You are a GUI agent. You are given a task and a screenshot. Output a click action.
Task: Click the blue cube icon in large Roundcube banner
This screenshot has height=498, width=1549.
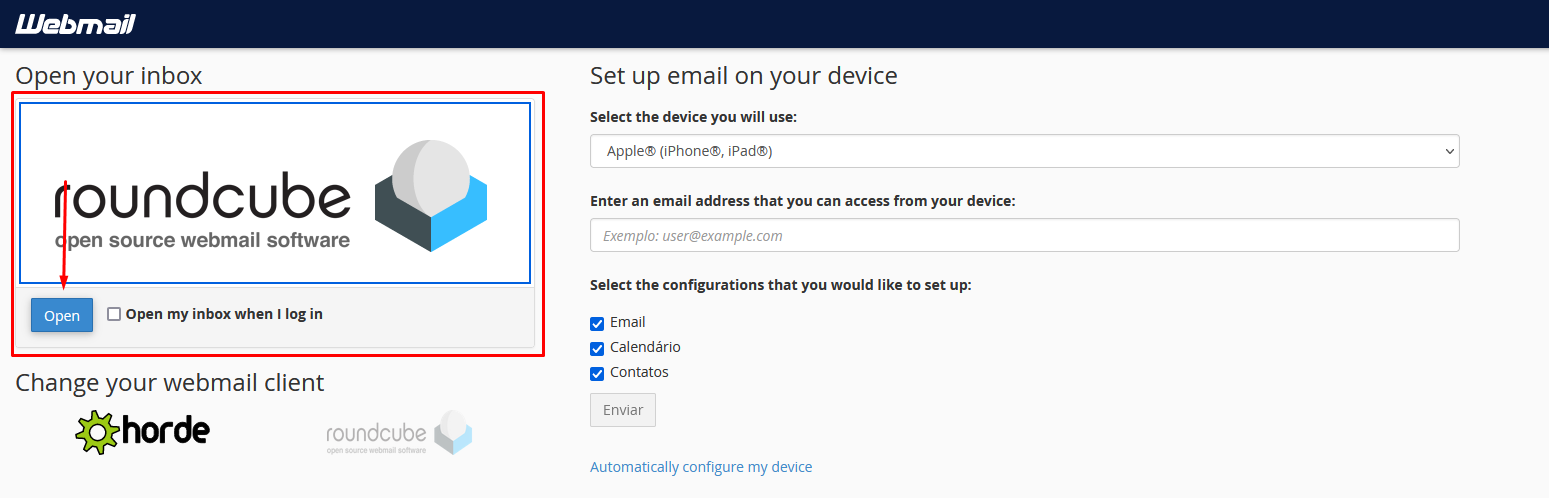[431, 196]
